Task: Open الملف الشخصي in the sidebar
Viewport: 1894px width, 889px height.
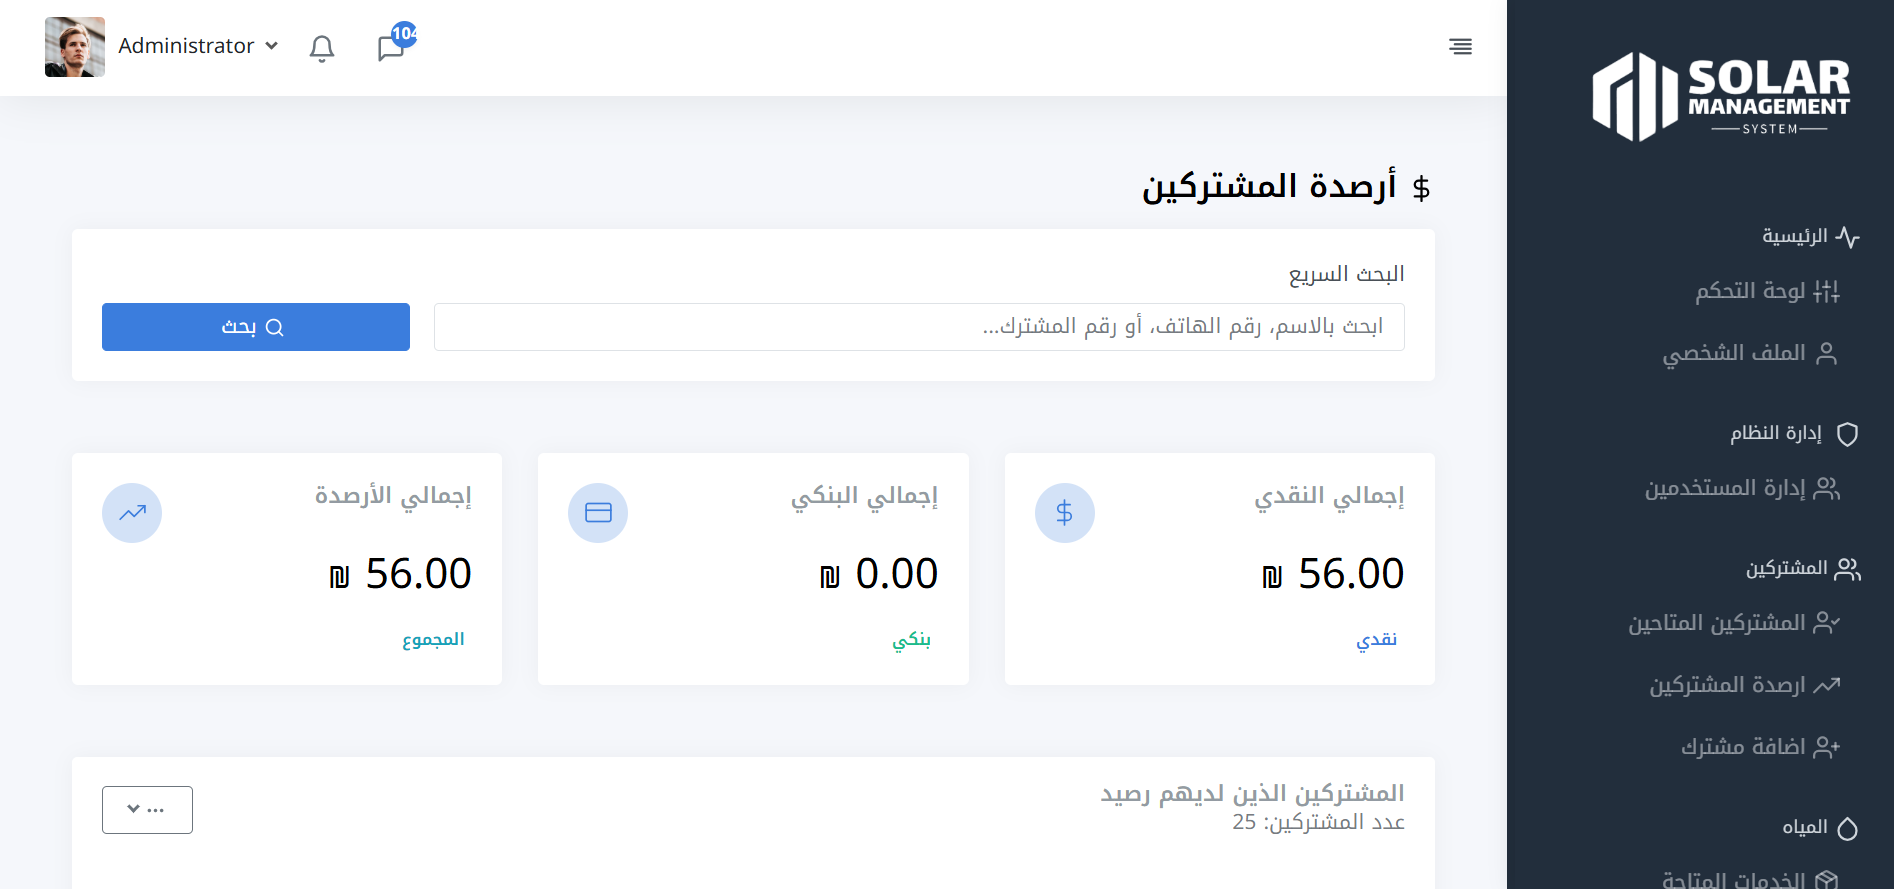Action: 1748,353
